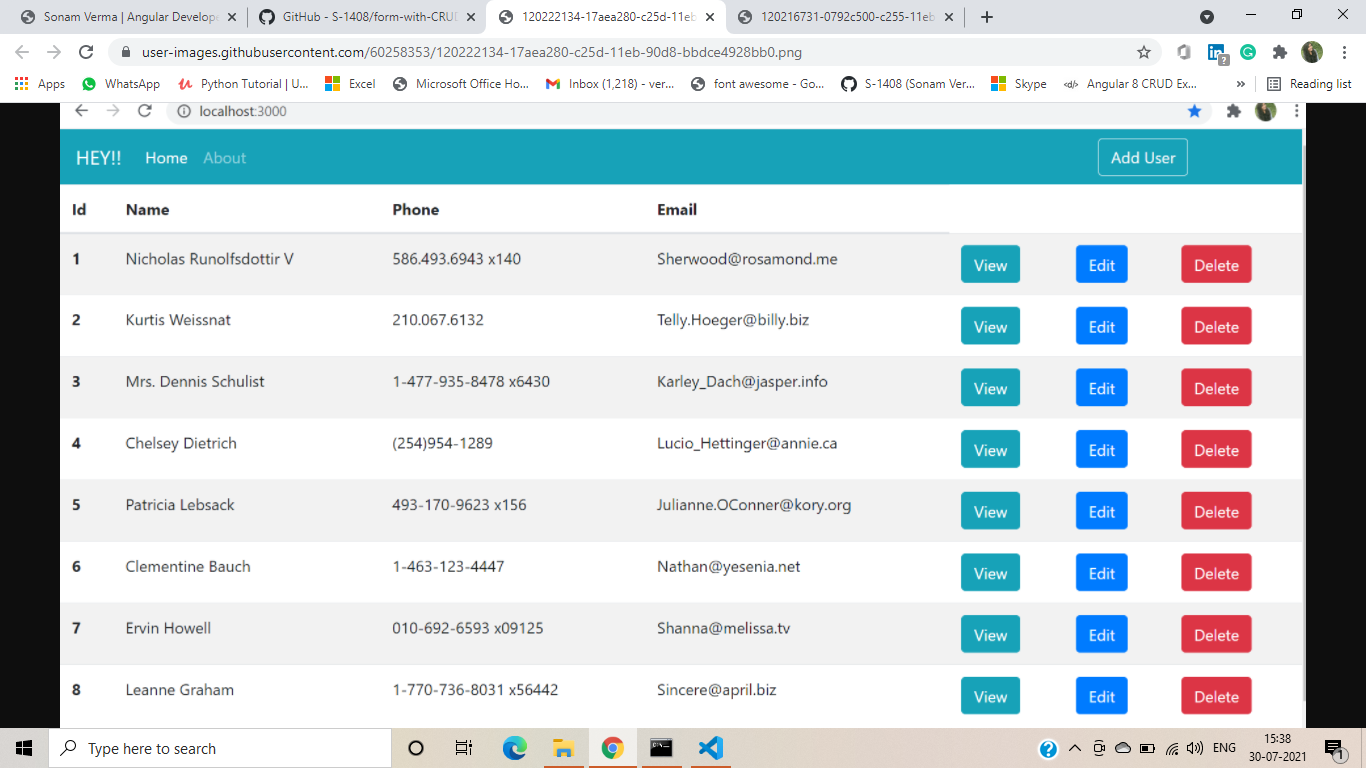Image resolution: width=1366 pixels, height=768 pixels.
Task: Click Edit for Chelsey Dietrich
Action: click(x=1101, y=449)
